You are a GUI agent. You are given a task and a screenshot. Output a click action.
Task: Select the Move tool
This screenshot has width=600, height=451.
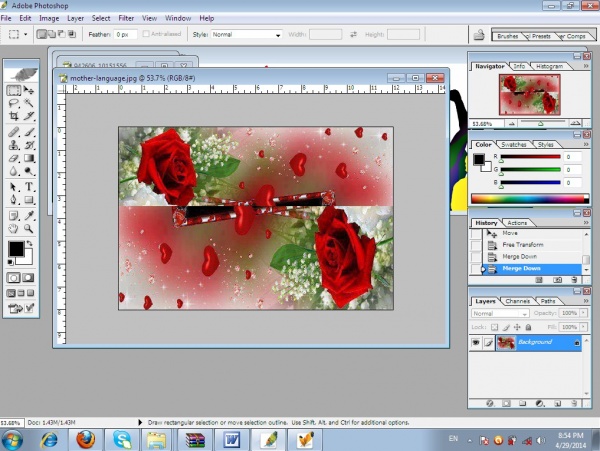tap(30, 91)
